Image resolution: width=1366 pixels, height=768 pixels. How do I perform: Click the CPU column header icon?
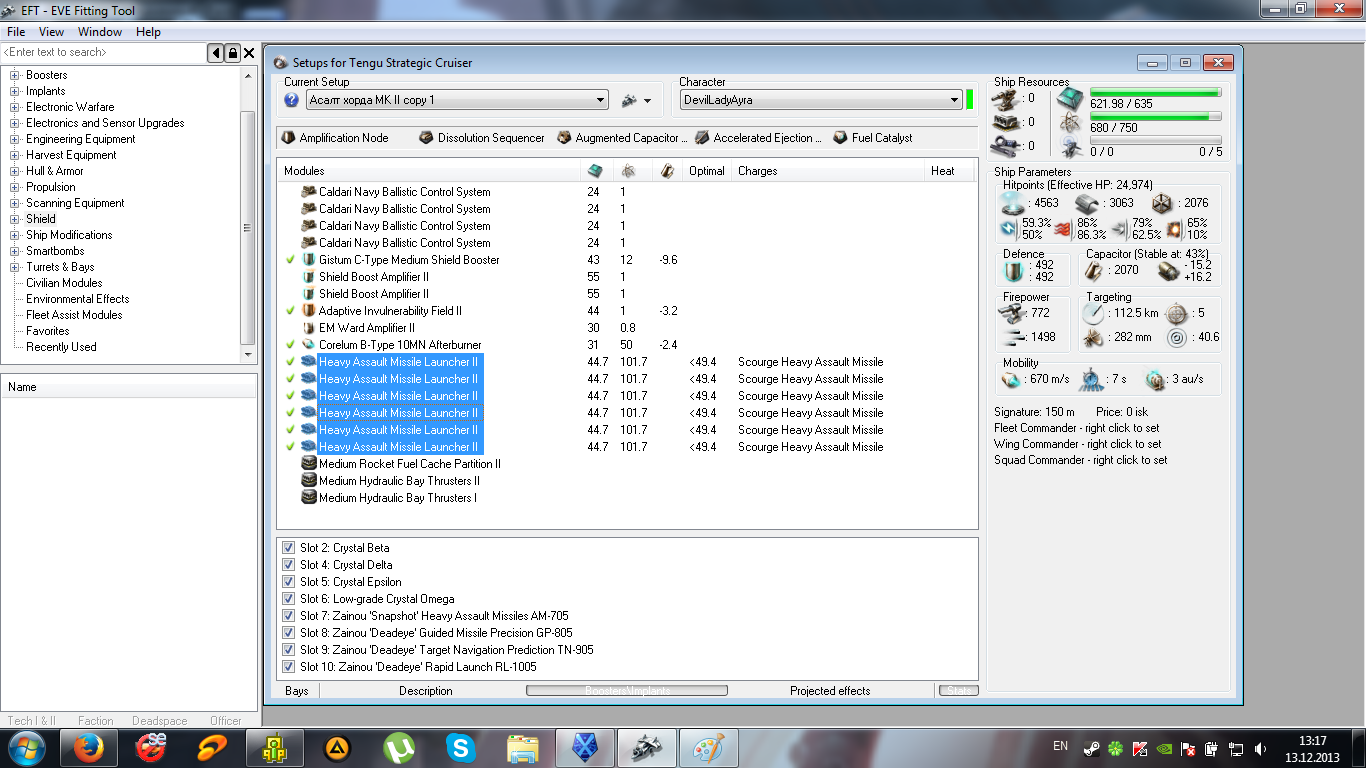click(x=595, y=171)
